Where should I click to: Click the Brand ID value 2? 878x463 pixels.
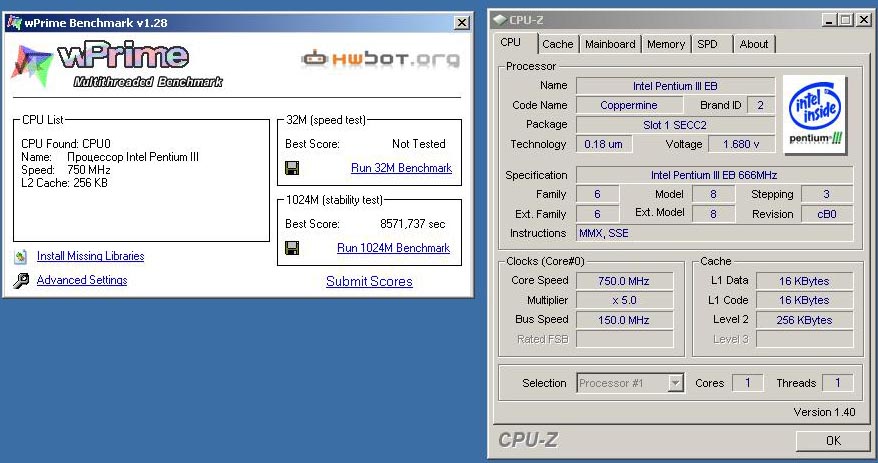pos(760,105)
